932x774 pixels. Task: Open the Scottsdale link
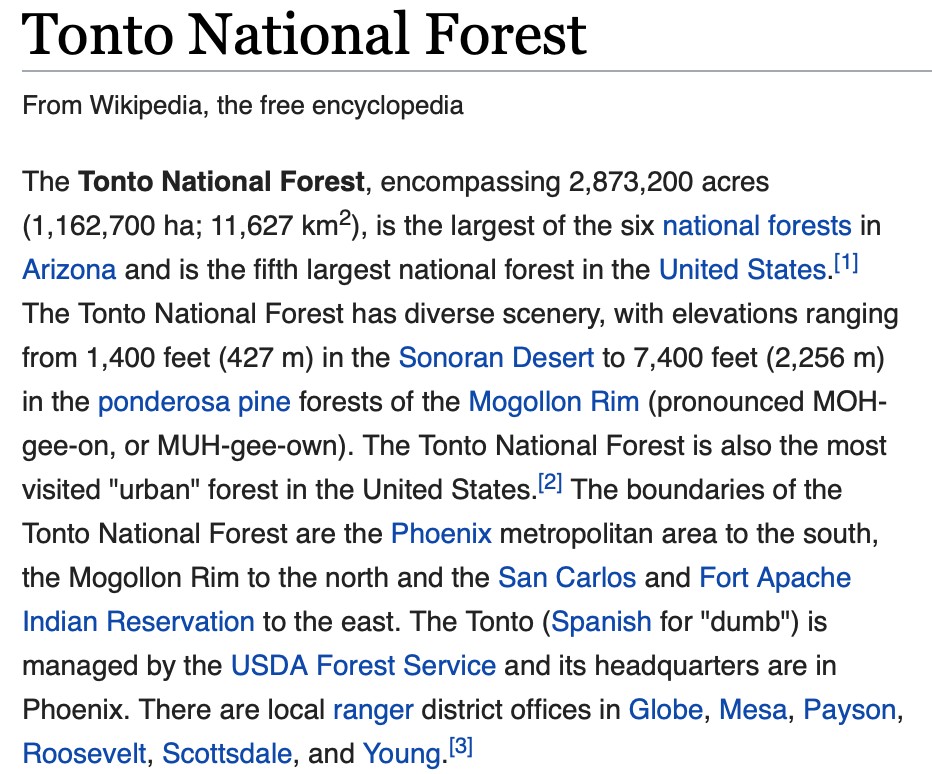[227, 753]
